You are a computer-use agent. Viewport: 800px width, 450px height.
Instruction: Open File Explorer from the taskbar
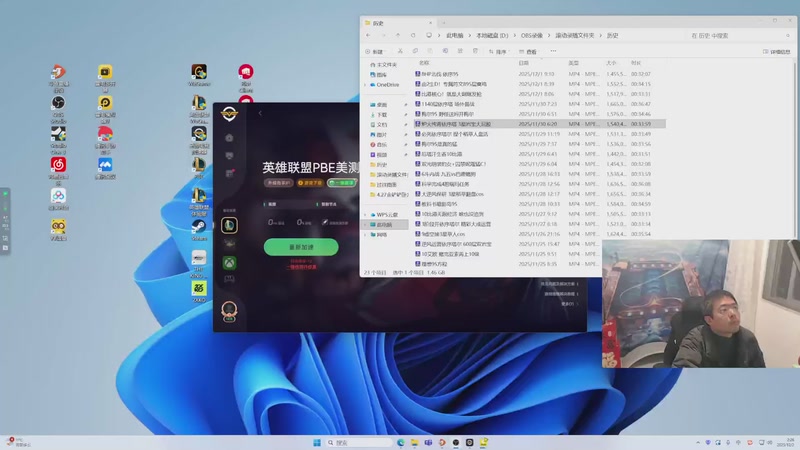tap(415, 442)
